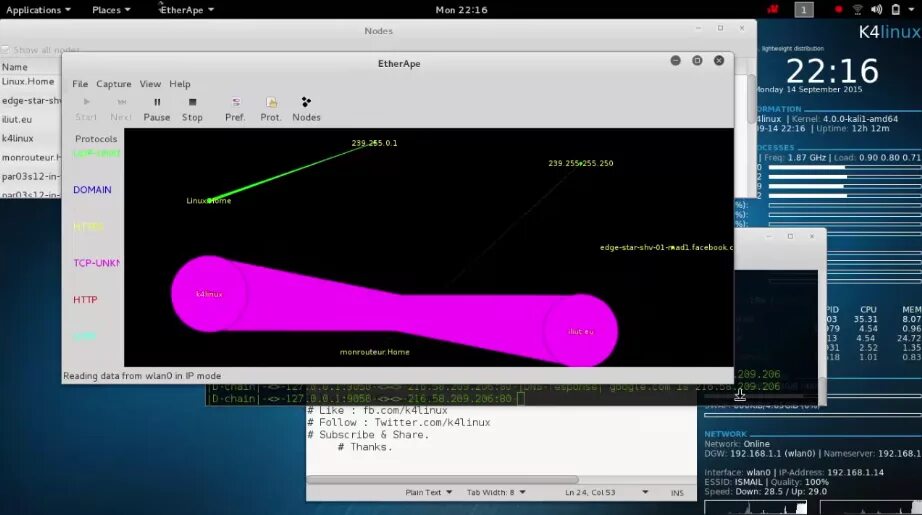Screen dimensions: 922x515
Task: Click the 239.255.255.250 node label
Action: pos(581,163)
